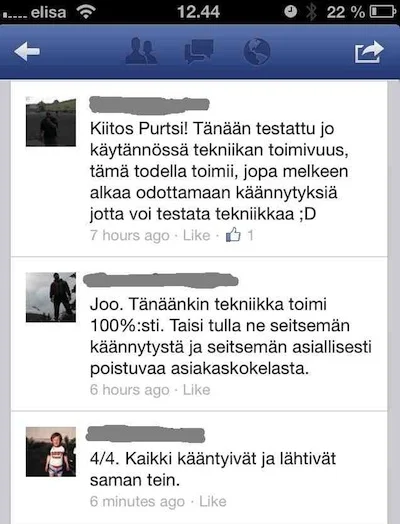Tap the back arrow icon

coord(27,51)
